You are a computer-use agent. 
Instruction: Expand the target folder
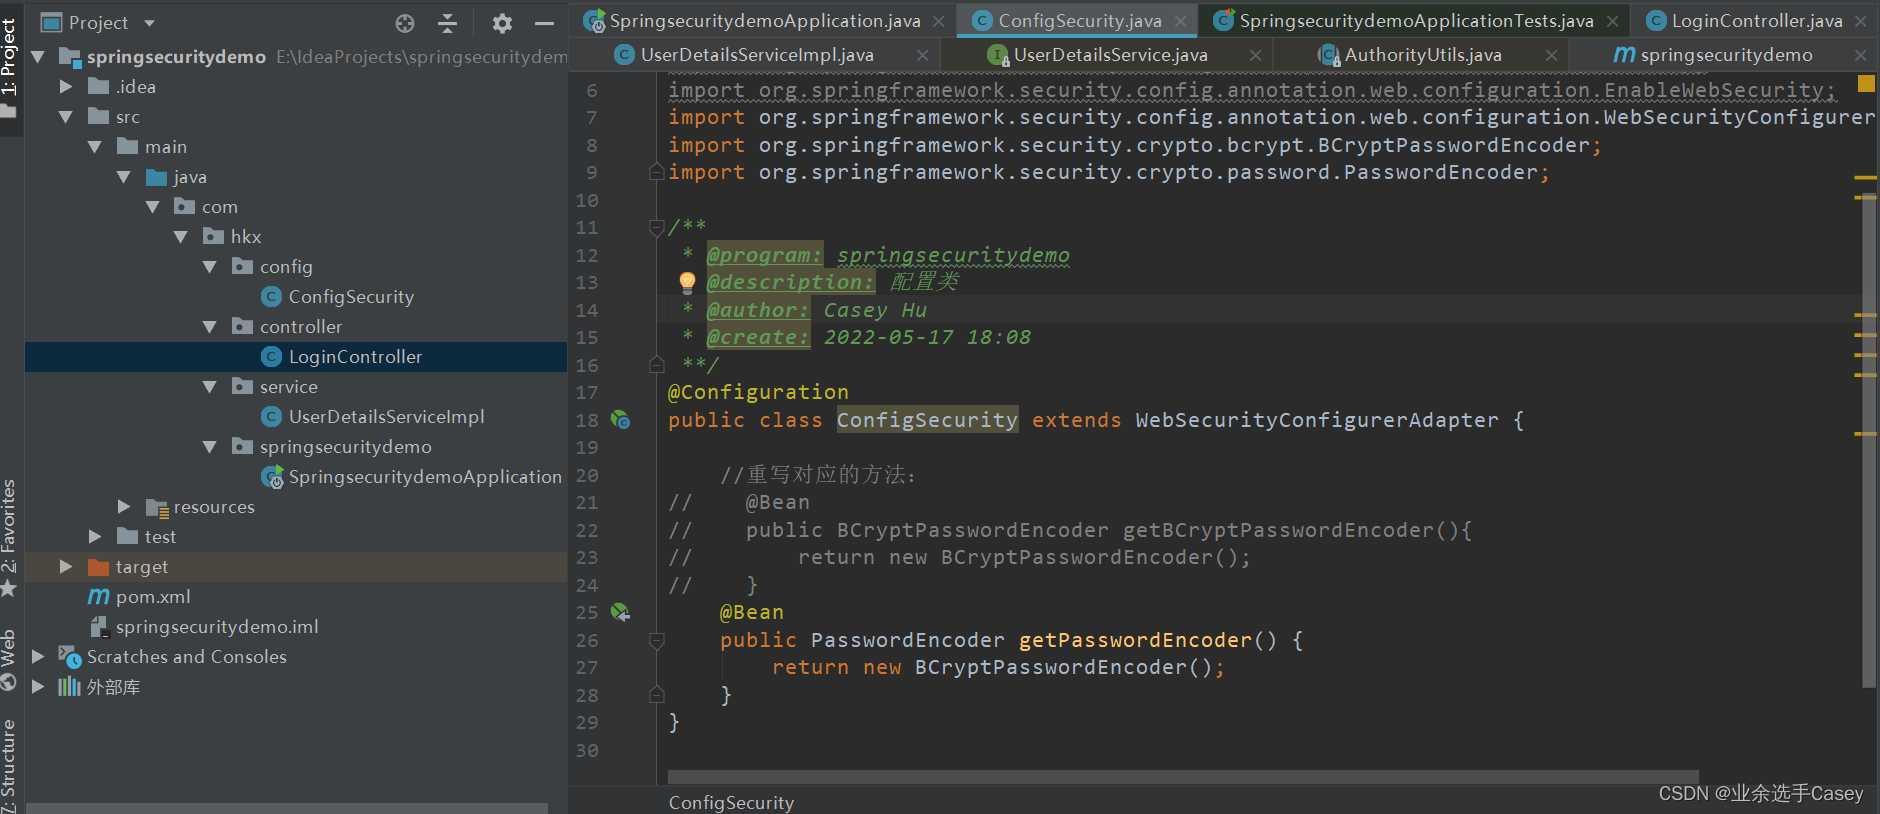[66, 567]
